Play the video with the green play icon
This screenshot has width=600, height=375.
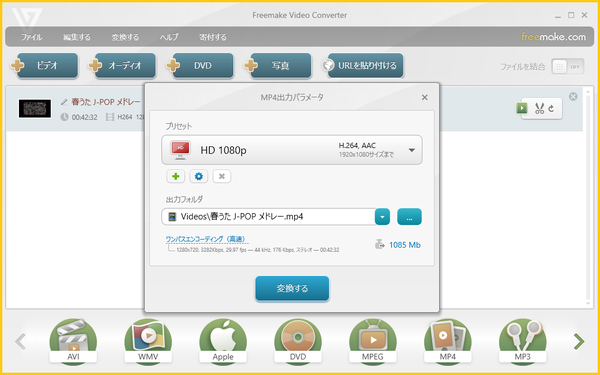pos(522,108)
